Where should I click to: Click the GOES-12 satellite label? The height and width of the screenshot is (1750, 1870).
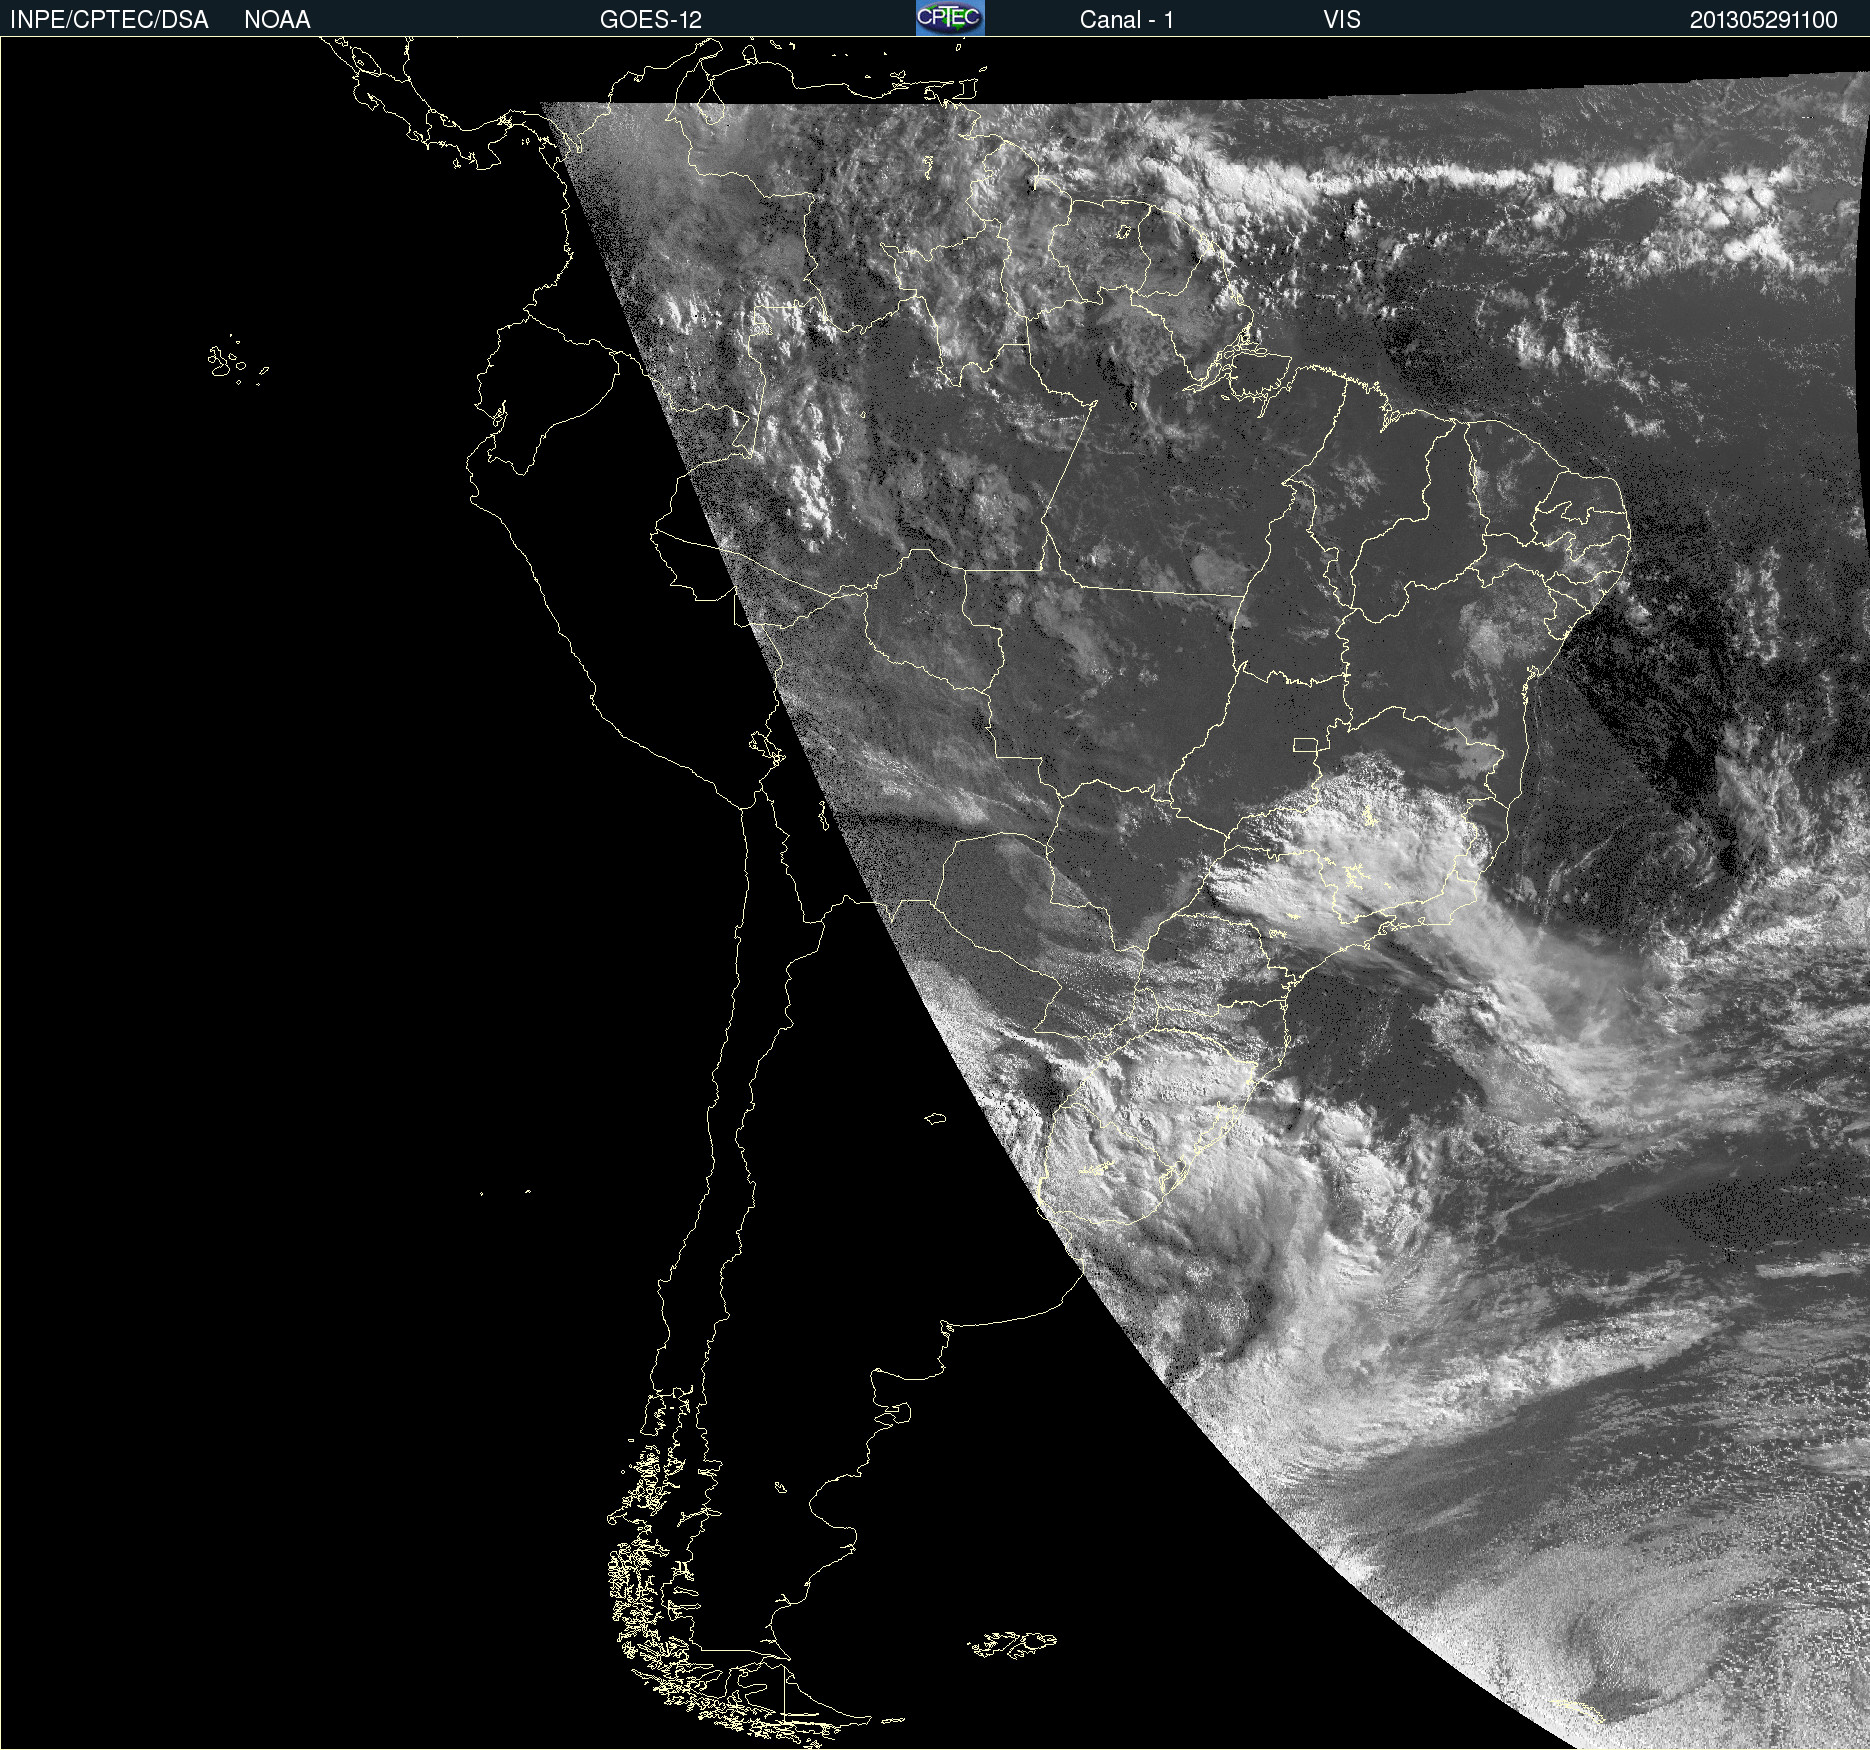651,20
